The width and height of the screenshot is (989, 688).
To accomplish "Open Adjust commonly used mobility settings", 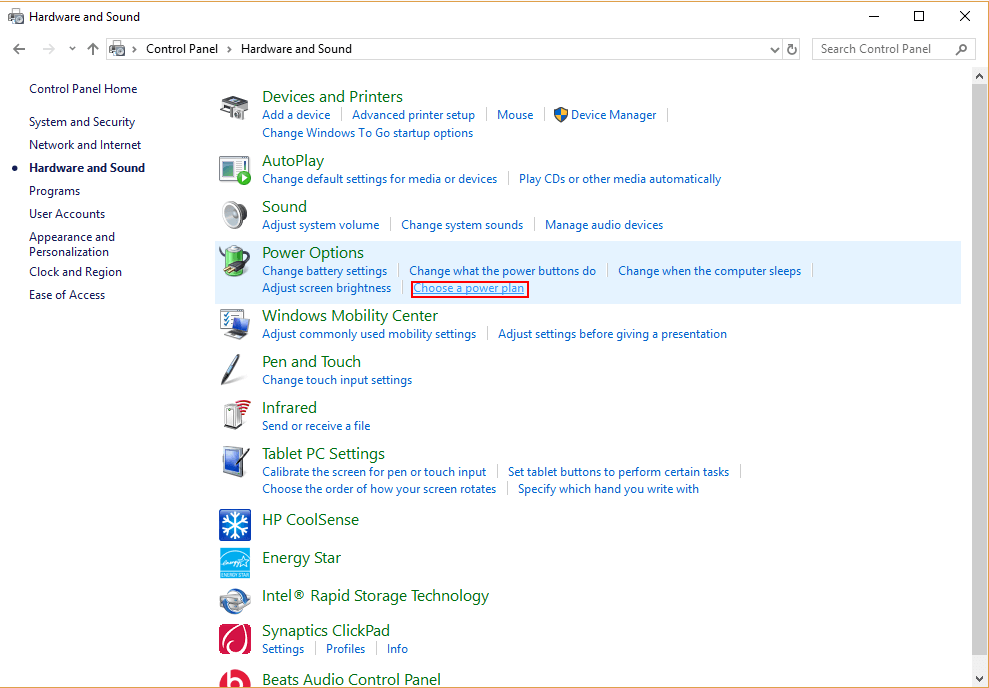I will point(369,334).
